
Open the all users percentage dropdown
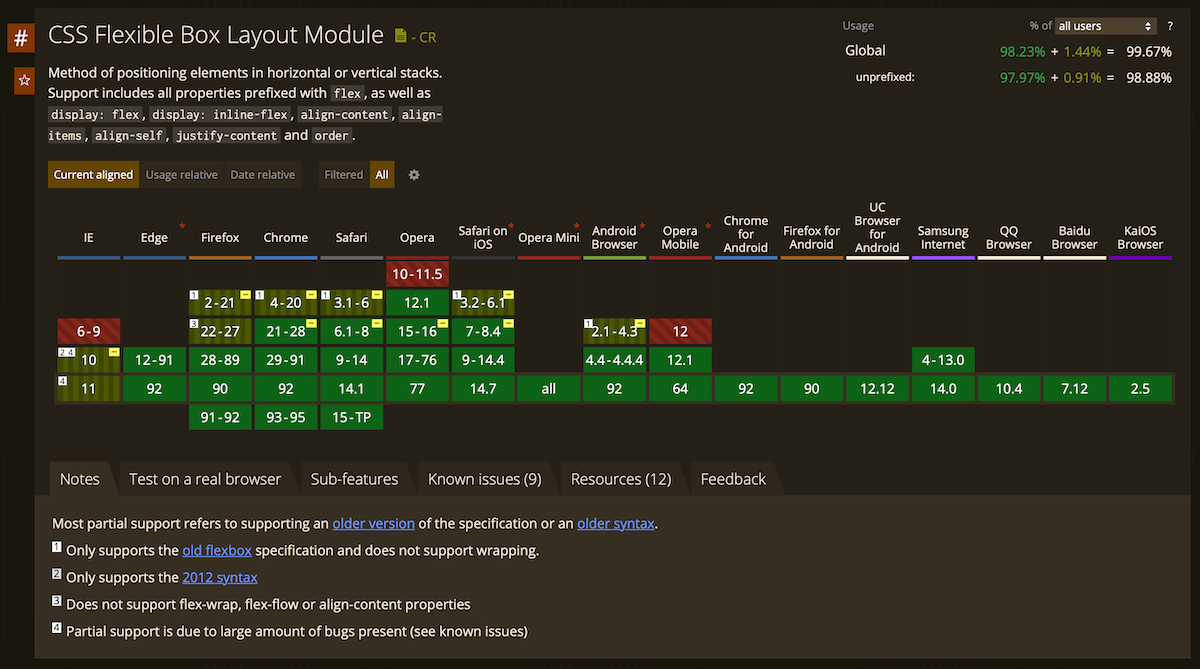coord(1105,25)
